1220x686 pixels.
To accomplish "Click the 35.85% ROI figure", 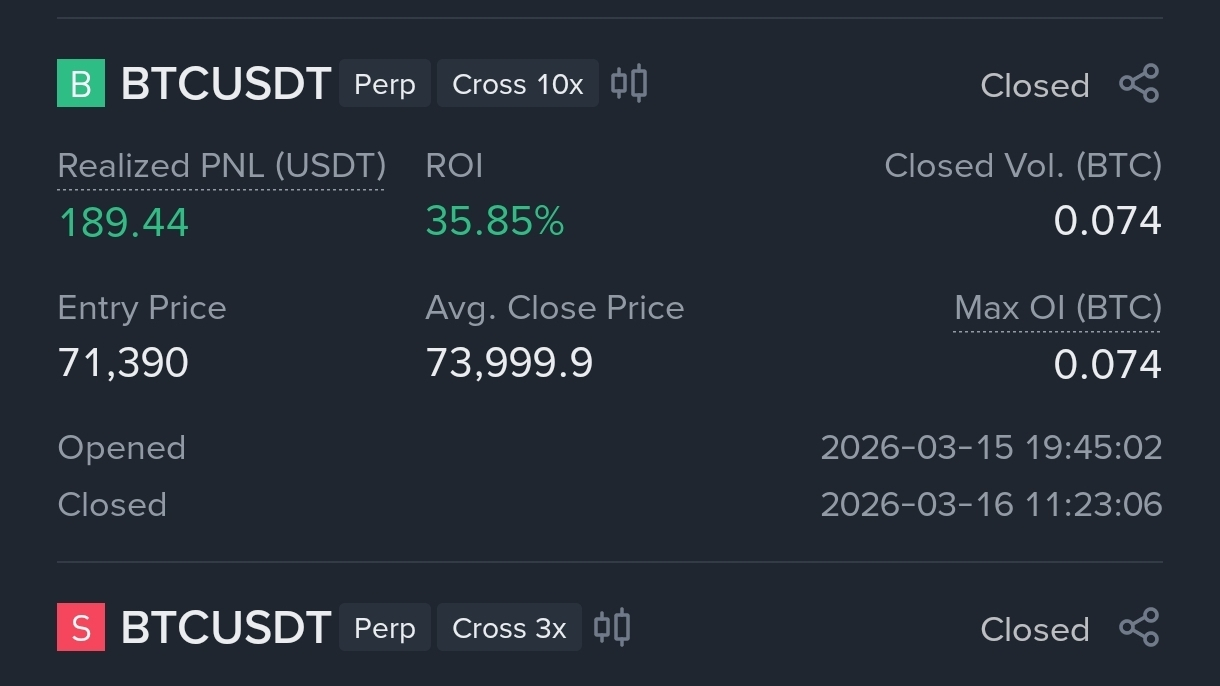I will click(x=495, y=222).
